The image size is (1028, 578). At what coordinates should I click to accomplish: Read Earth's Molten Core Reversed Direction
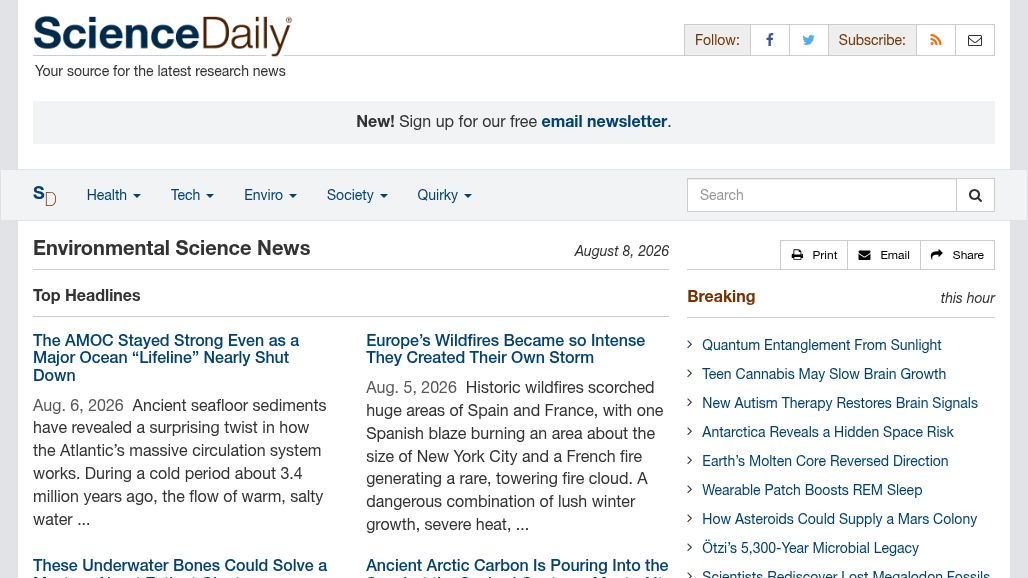tap(825, 461)
